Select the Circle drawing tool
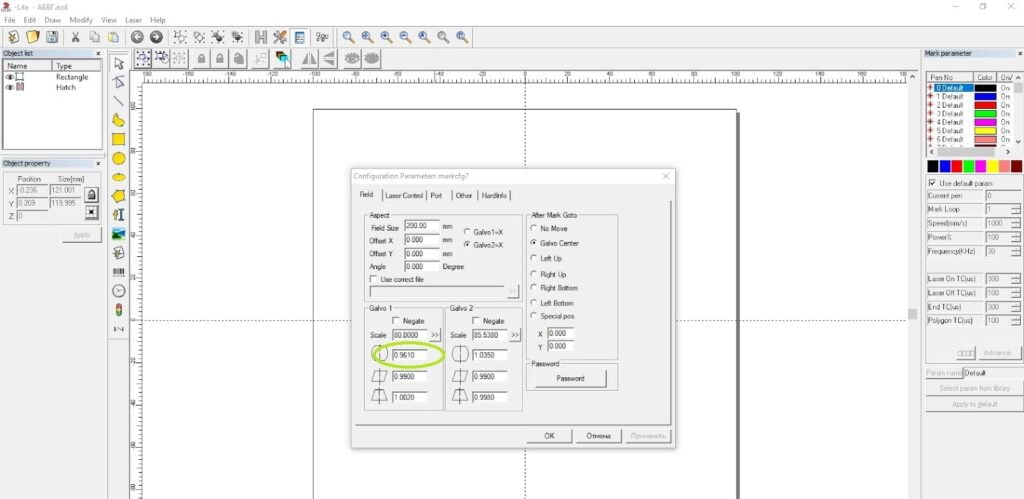This screenshot has width=1024, height=499. pos(118,158)
